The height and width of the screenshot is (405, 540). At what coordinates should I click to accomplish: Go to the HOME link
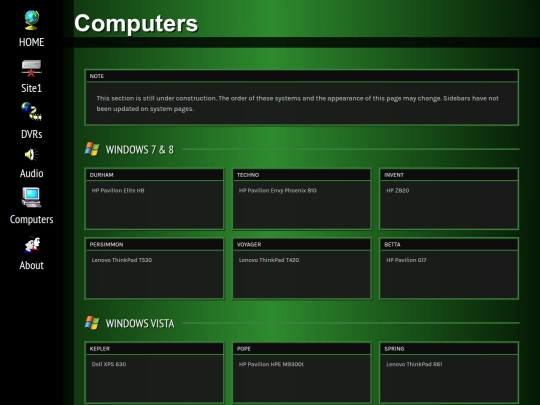tap(31, 42)
